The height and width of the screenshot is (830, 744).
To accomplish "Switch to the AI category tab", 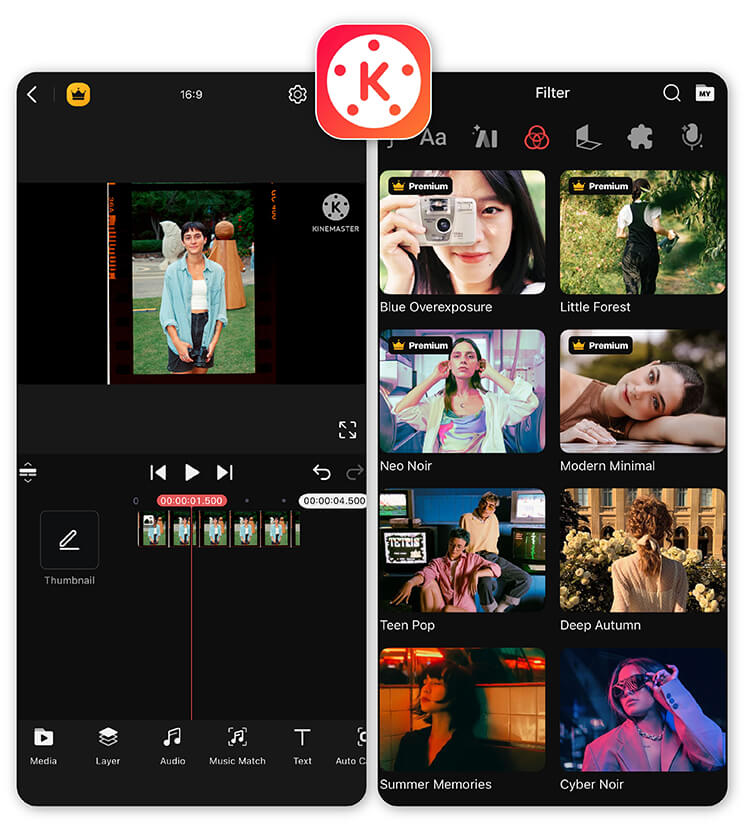I will coord(485,137).
